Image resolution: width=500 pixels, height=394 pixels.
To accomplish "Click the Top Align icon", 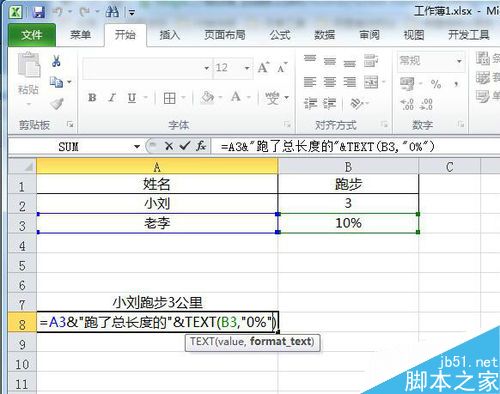I will tap(310, 60).
